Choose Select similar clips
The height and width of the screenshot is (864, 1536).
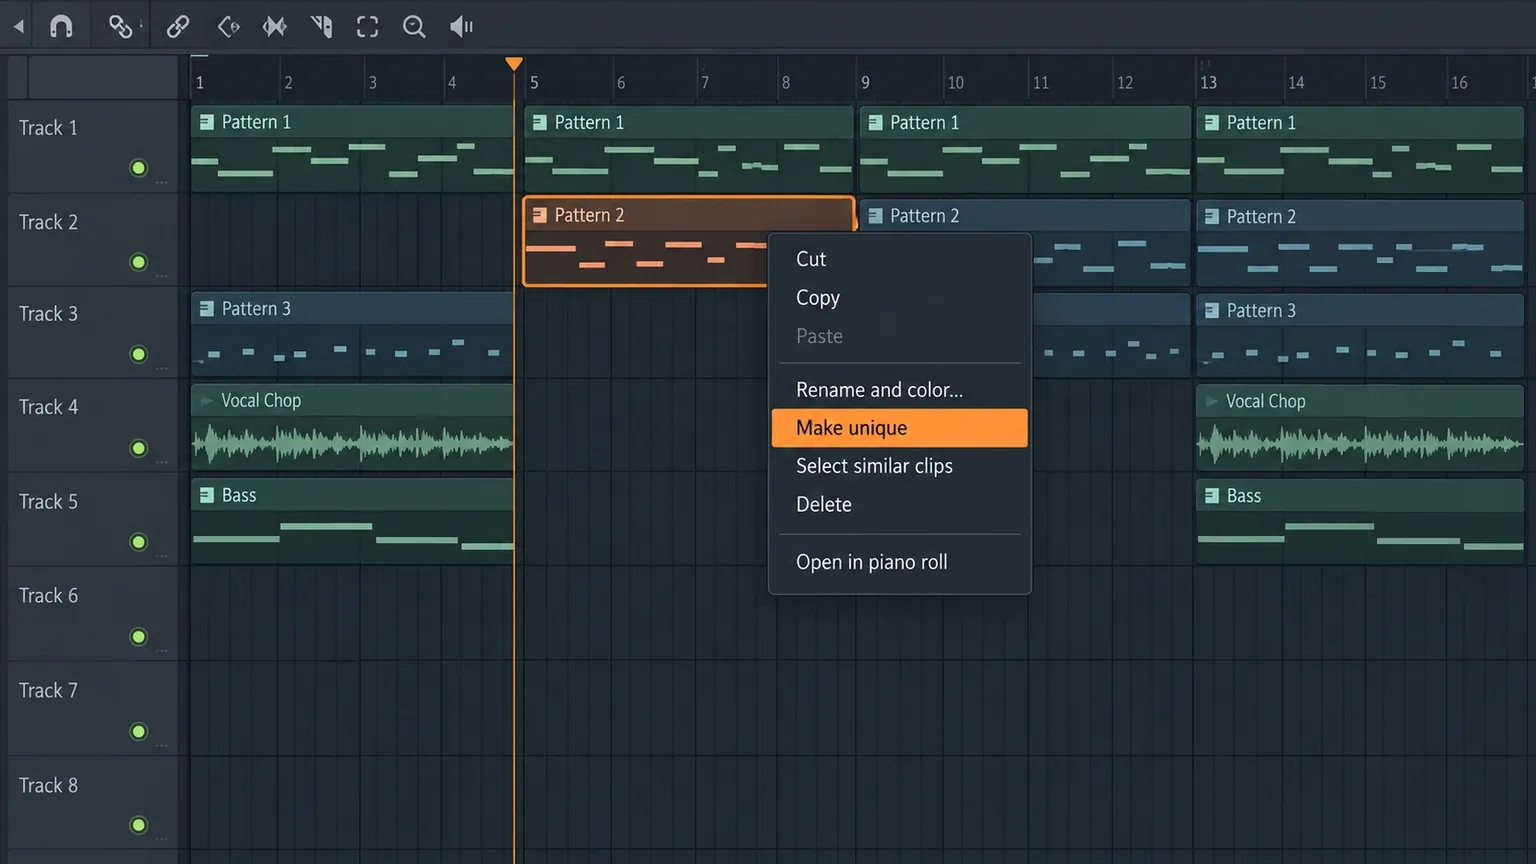pos(899,466)
